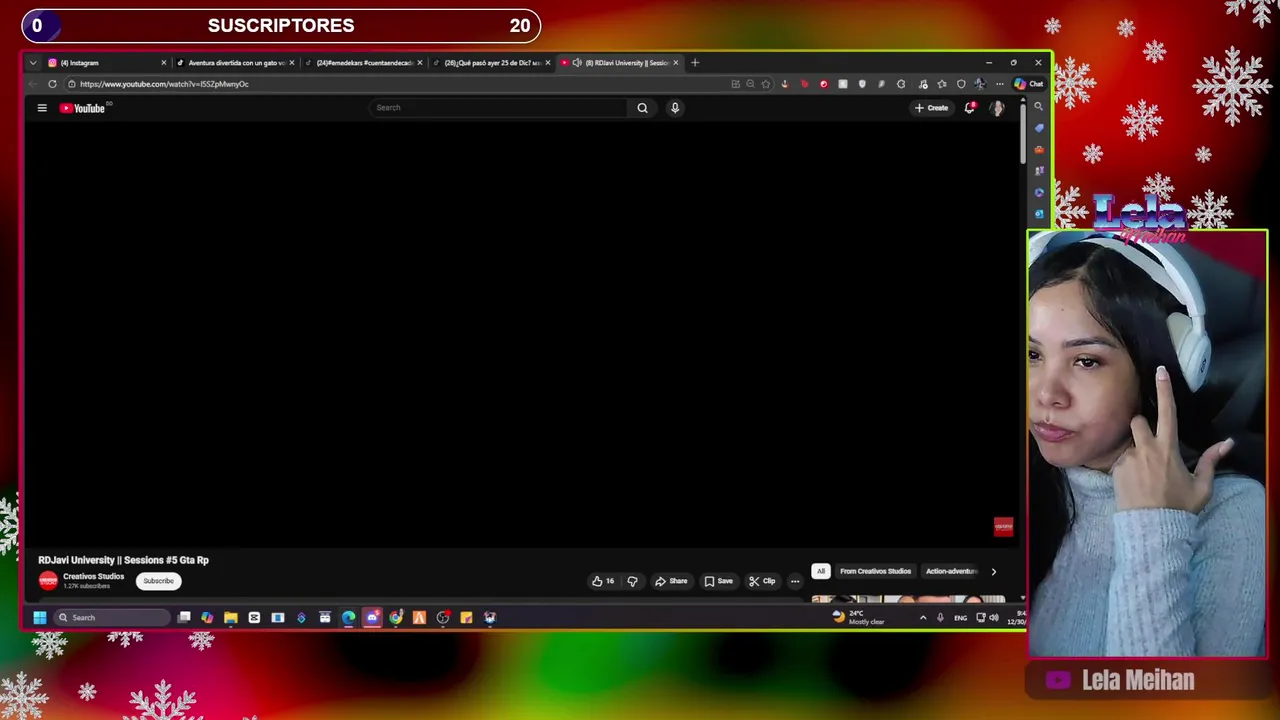Open Microsoft Edge from taskbar

point(348,618)
